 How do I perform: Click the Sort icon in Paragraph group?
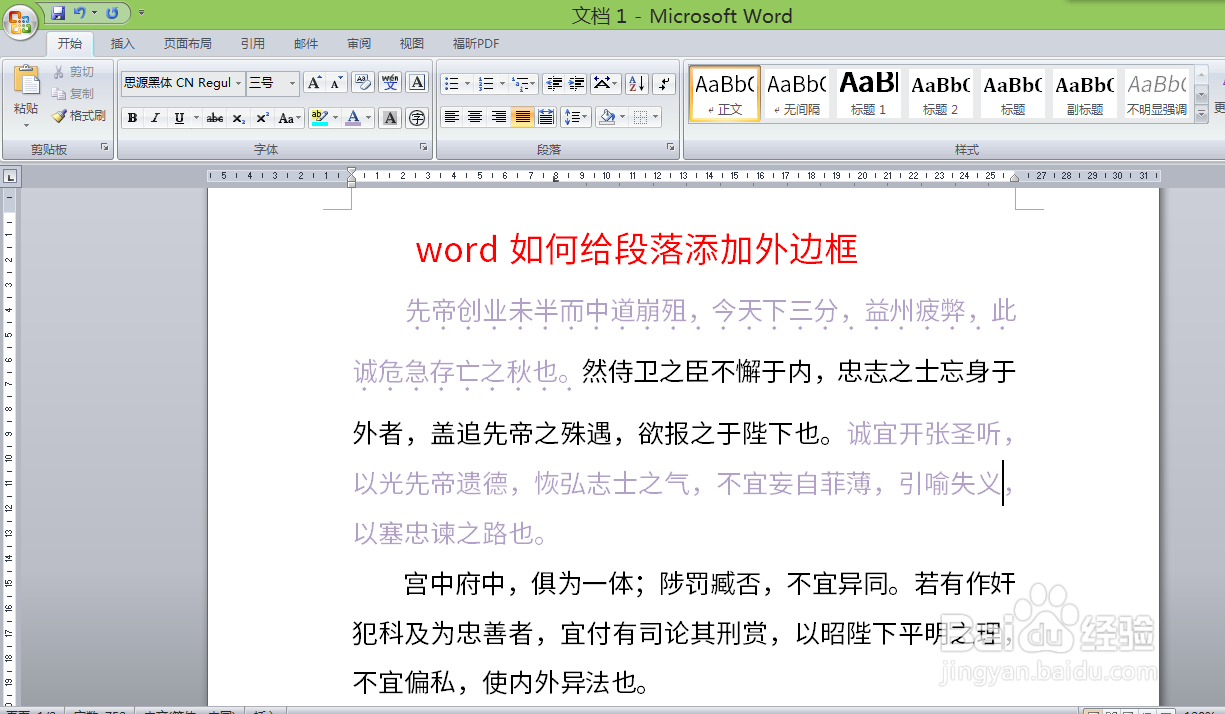point(636,83)
